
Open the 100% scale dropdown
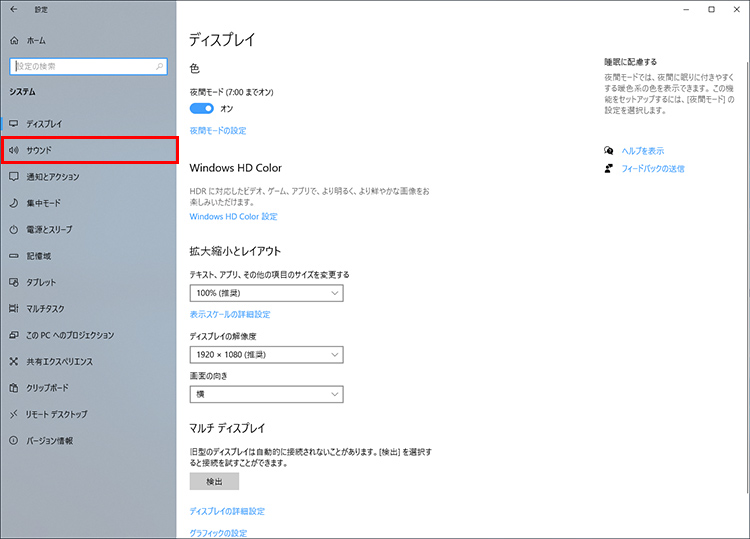click(x=266, y=294)
